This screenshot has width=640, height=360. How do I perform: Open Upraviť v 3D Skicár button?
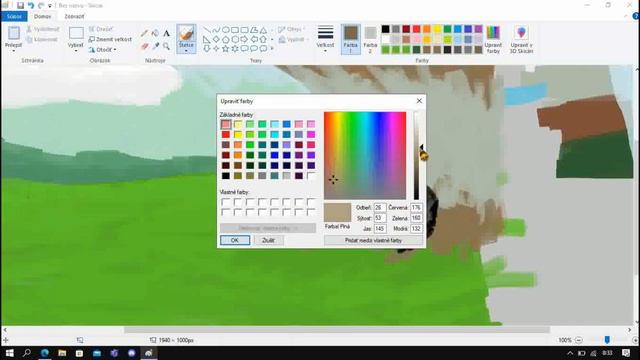pyautogui.click(x=521, y=39)
